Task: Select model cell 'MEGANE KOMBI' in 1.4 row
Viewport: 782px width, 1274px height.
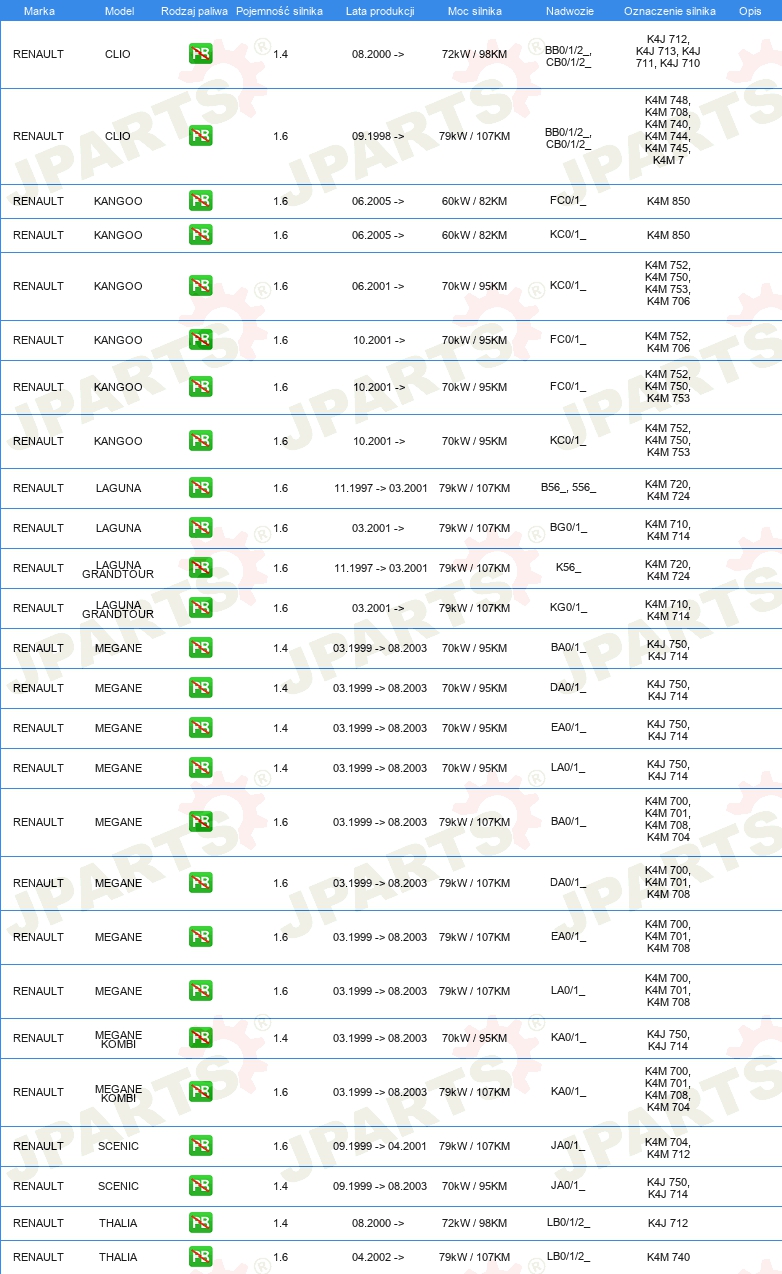Action: [x=119, y=1039]
